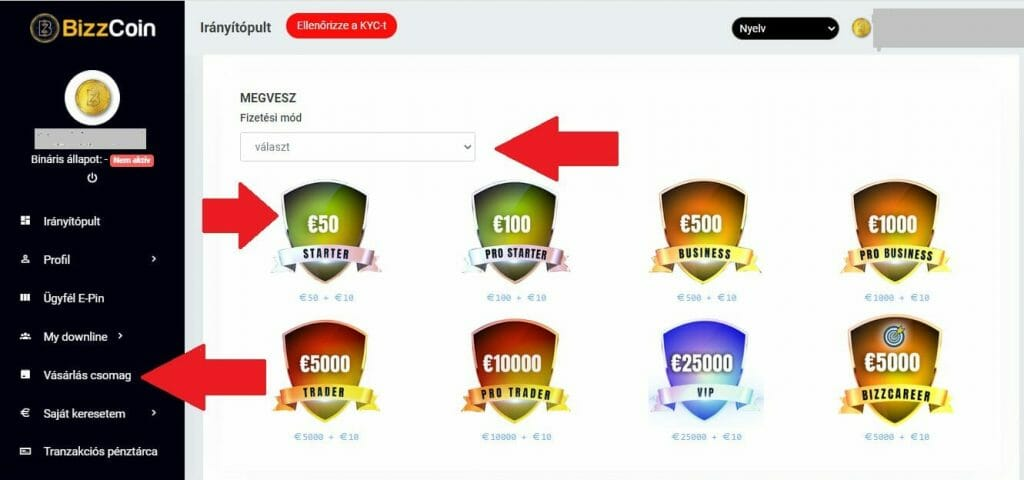Open the Nyelv language dropdown
The image size is (1024, 480).
click(x=785, y=29)
